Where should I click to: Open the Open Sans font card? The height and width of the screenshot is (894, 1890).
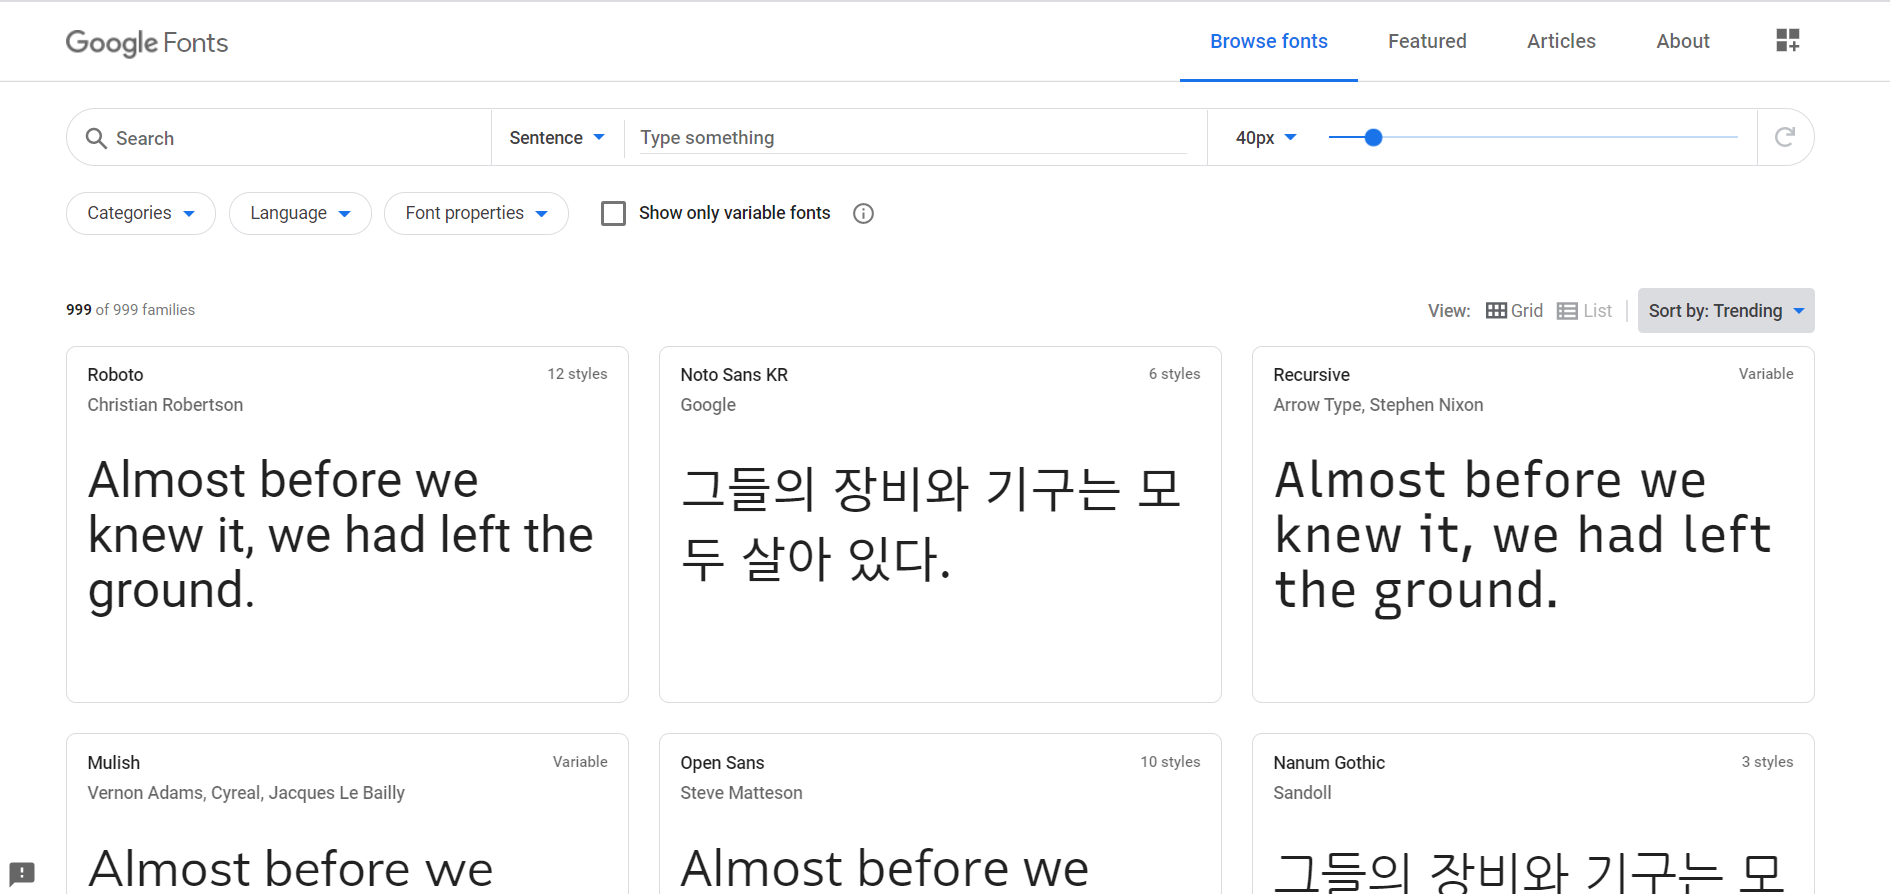(x=940, y=814)
